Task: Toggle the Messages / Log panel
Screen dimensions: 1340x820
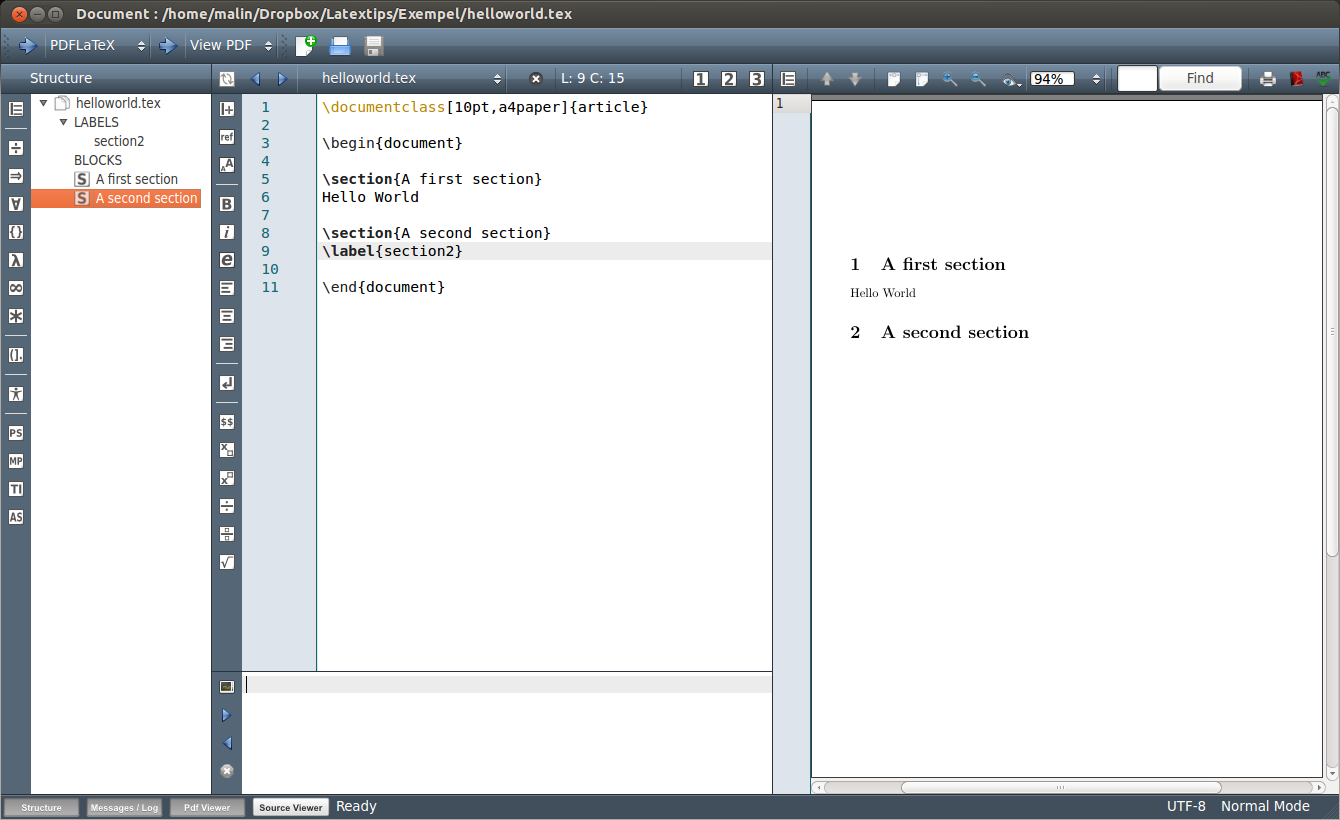Action: 124,807
